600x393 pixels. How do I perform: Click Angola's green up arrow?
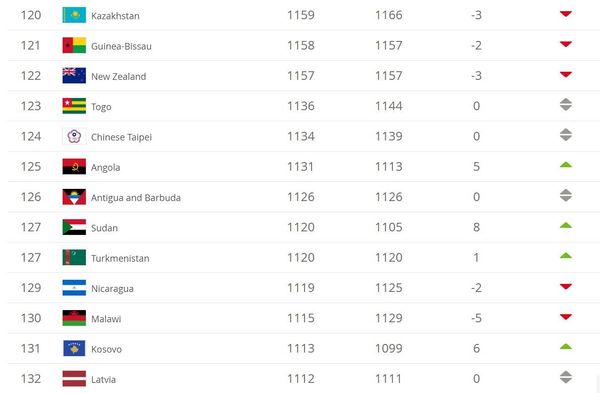[x=566, y=165]
